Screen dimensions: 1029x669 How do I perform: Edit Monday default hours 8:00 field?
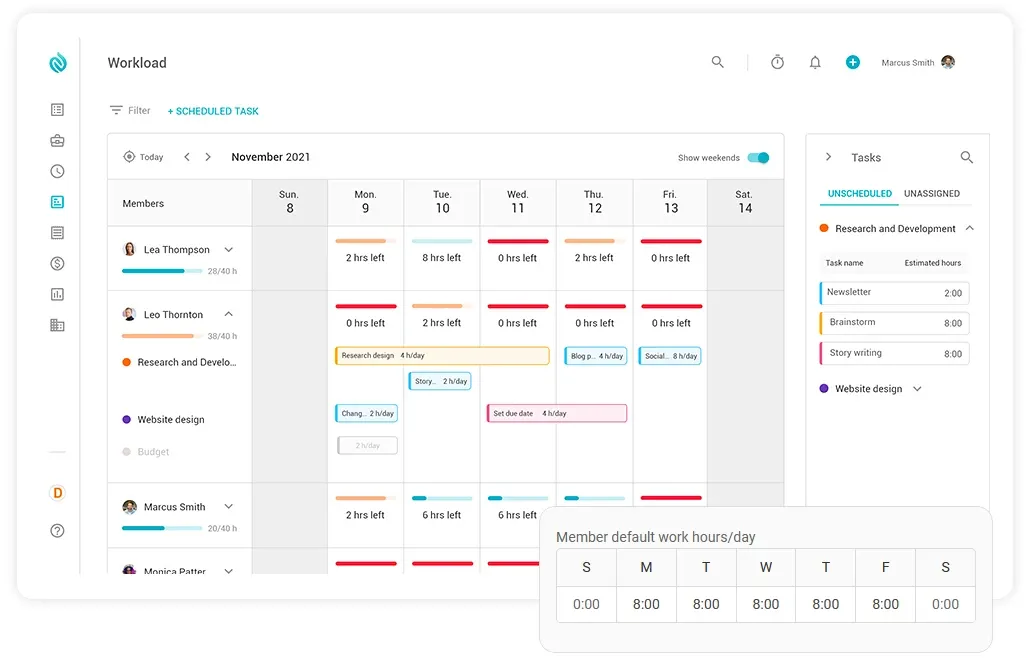(x=646, y=604)
